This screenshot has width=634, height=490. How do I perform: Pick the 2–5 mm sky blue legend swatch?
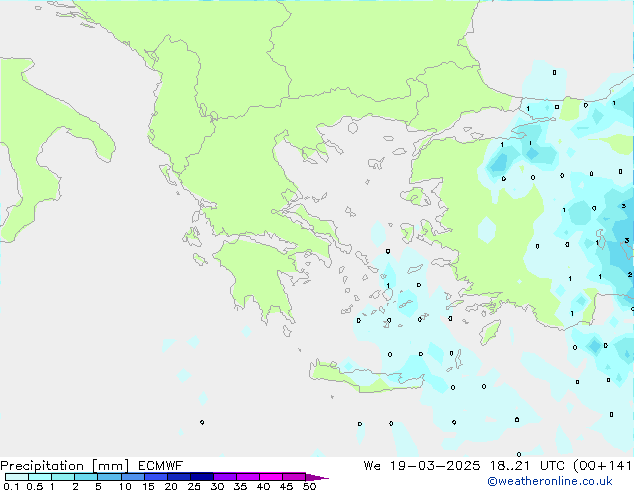[x=86, y=477]
